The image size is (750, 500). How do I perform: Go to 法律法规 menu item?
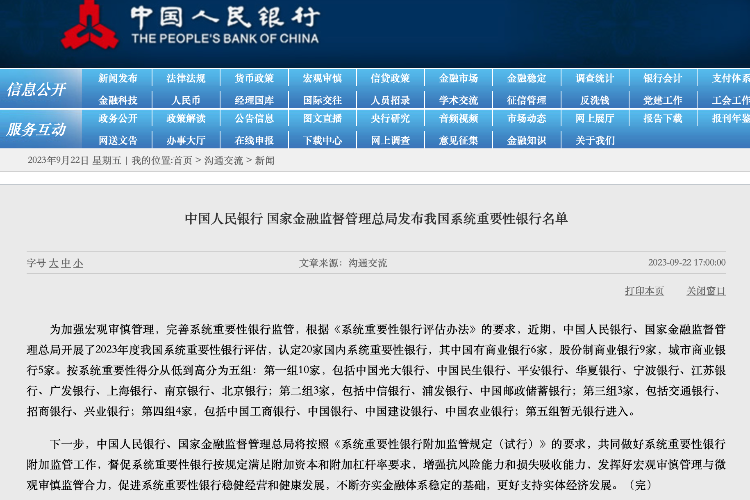tap(186, 78)
